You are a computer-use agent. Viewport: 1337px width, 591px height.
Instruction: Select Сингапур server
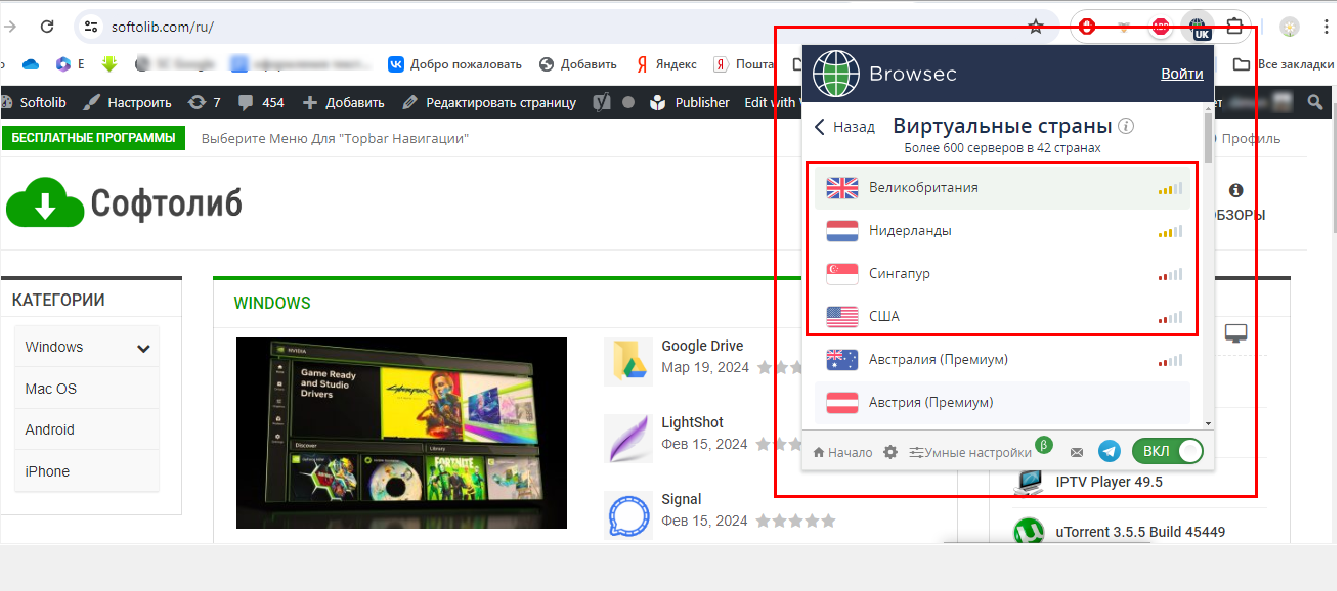(1002, 274)
